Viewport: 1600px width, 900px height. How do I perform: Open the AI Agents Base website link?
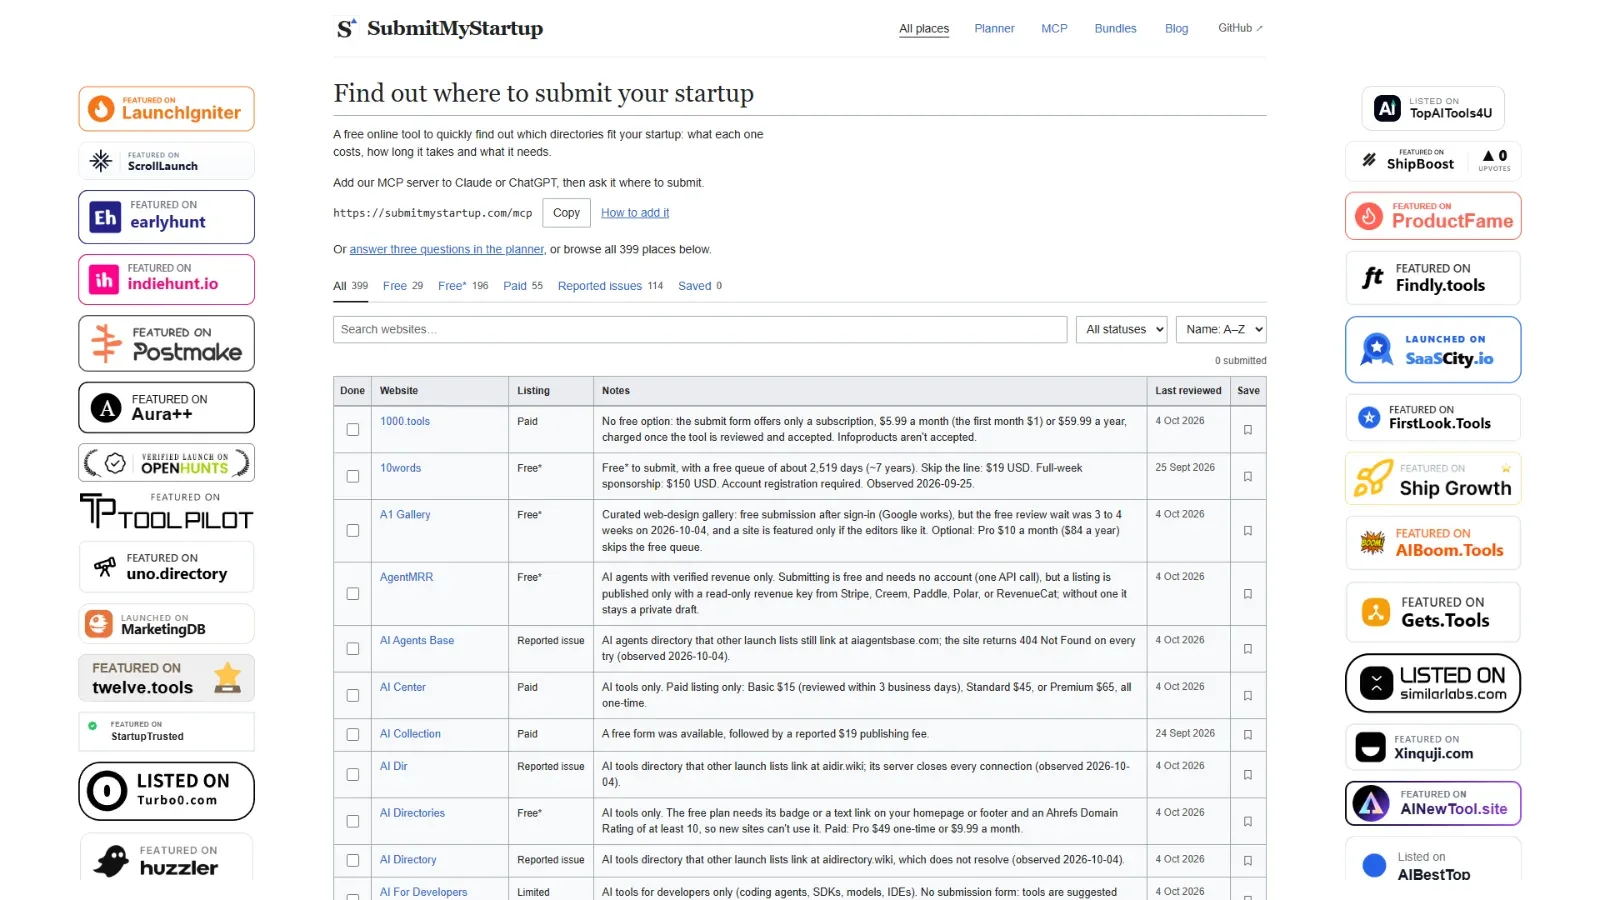pyautogui.click(x=417, y=641)
